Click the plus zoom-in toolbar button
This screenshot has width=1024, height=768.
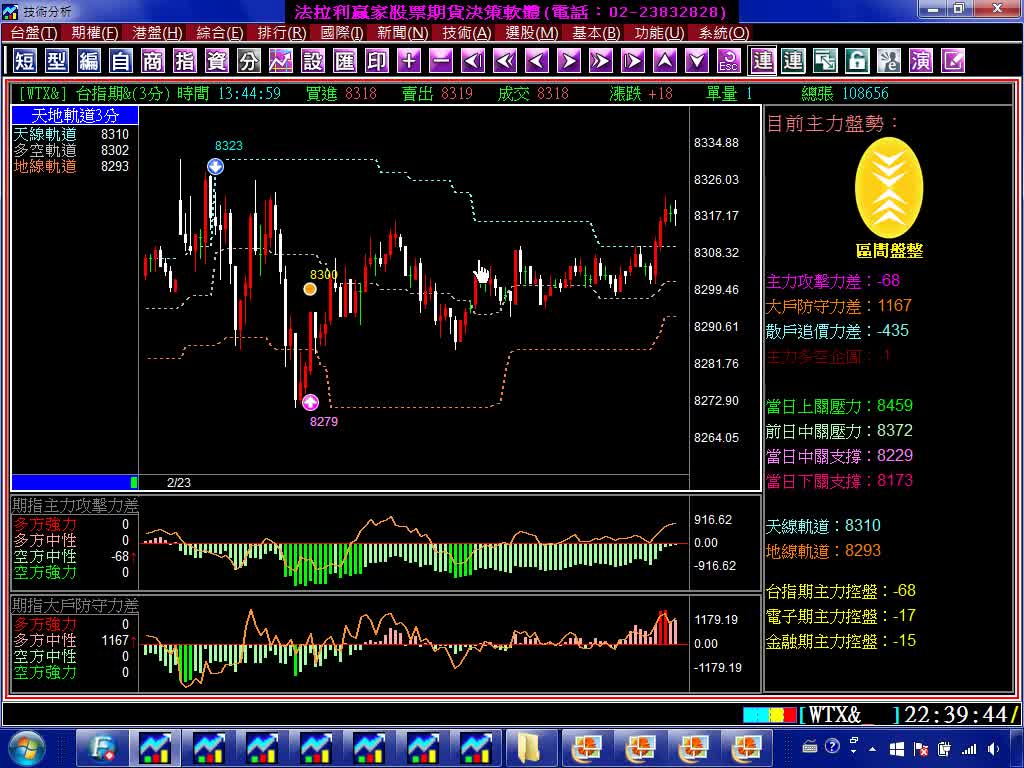point(409,61)
